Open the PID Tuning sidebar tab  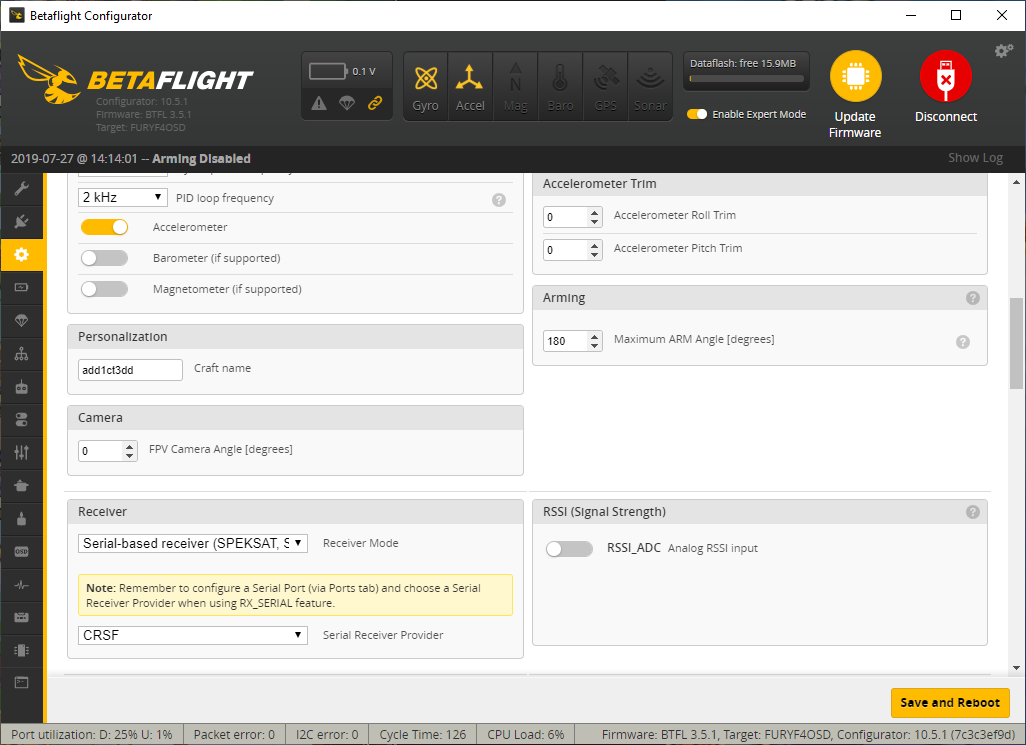[22, 354]
